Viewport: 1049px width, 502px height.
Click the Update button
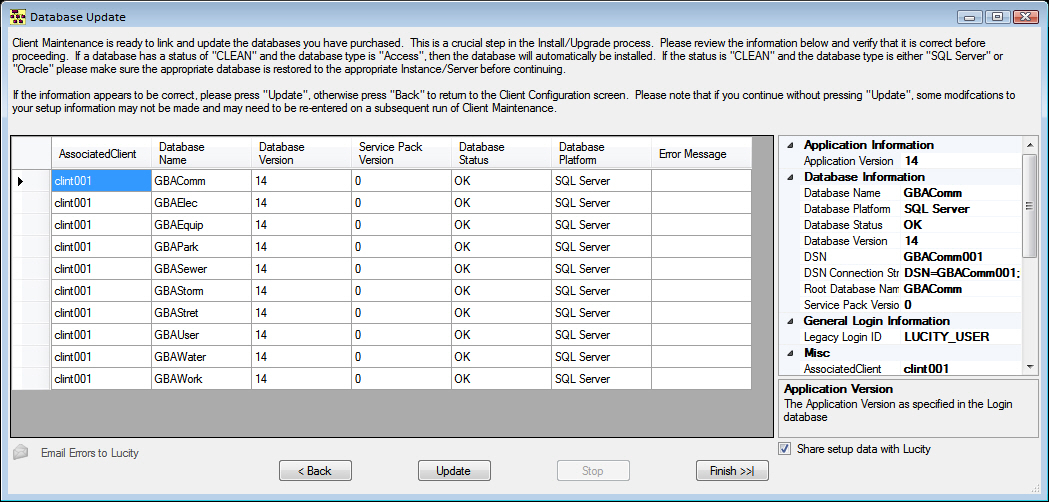point(454,471)
